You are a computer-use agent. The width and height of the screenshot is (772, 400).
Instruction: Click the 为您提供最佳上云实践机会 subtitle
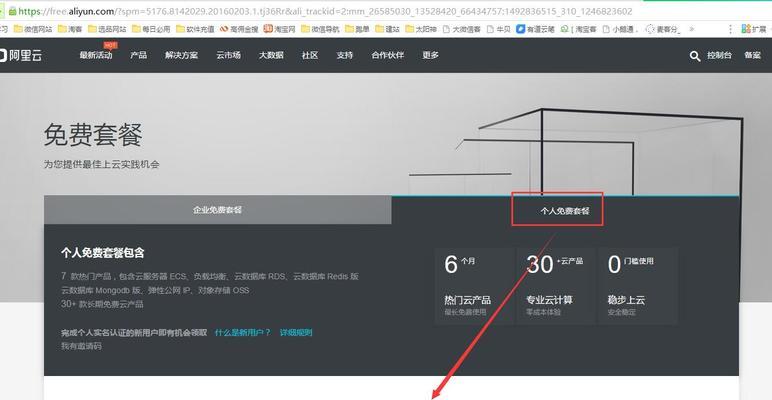101,165
